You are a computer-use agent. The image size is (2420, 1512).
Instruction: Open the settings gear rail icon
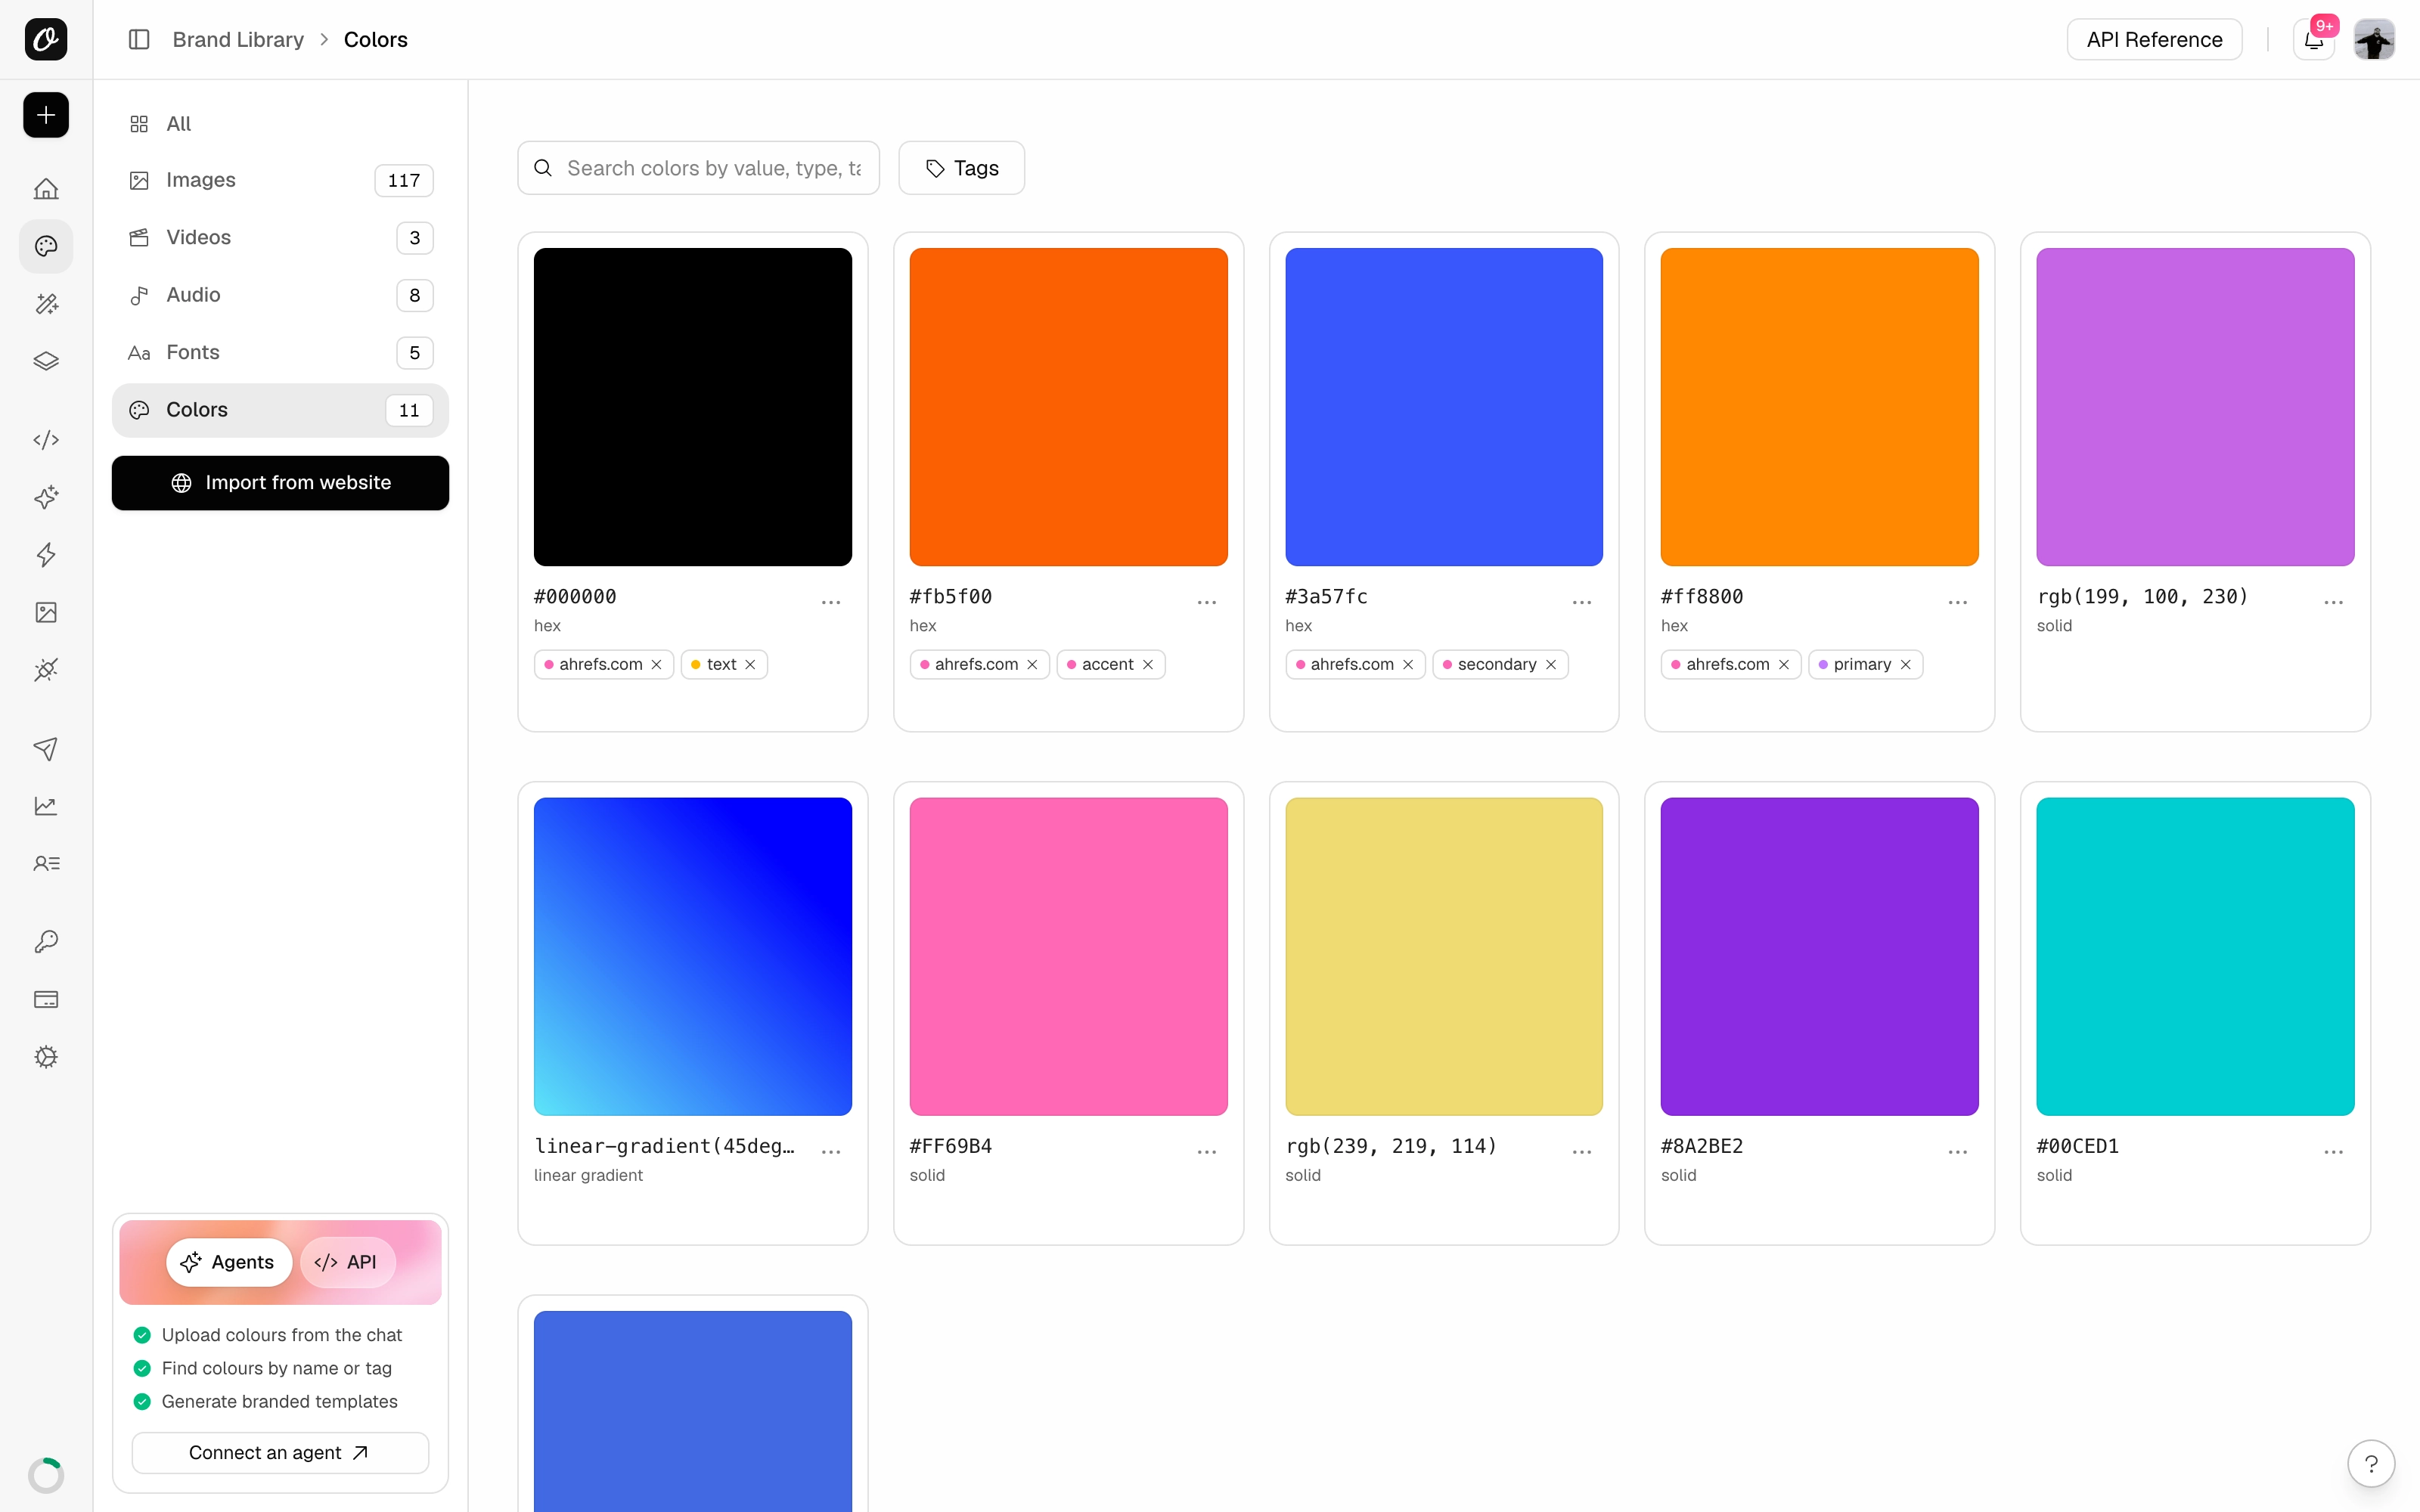pos(46,1057)
